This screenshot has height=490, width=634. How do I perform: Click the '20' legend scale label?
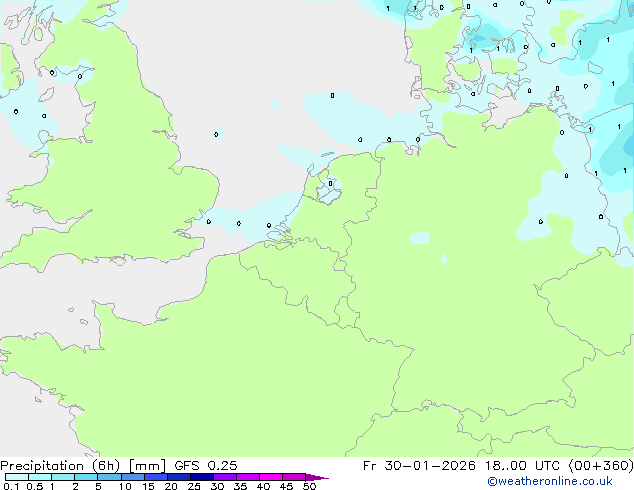point(171,486)
